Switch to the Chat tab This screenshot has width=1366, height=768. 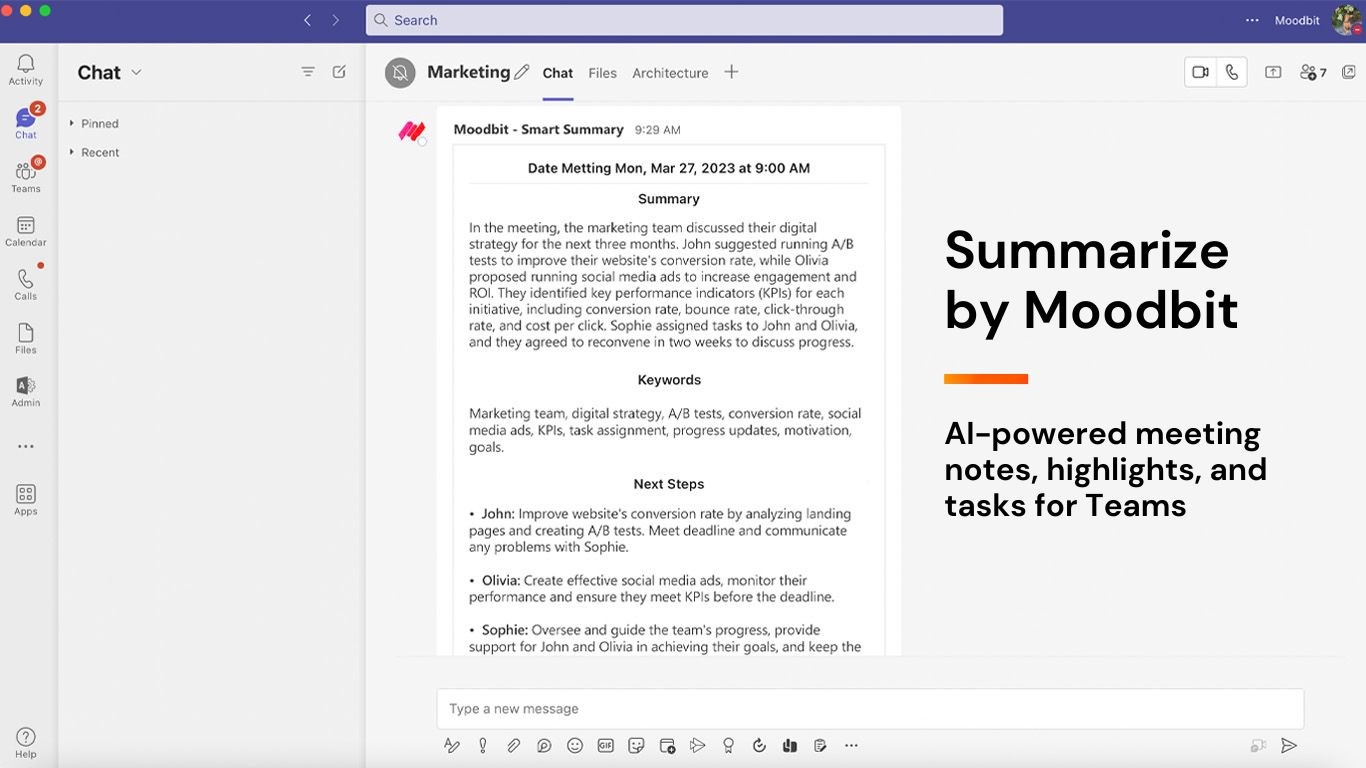tap(558, 73)
